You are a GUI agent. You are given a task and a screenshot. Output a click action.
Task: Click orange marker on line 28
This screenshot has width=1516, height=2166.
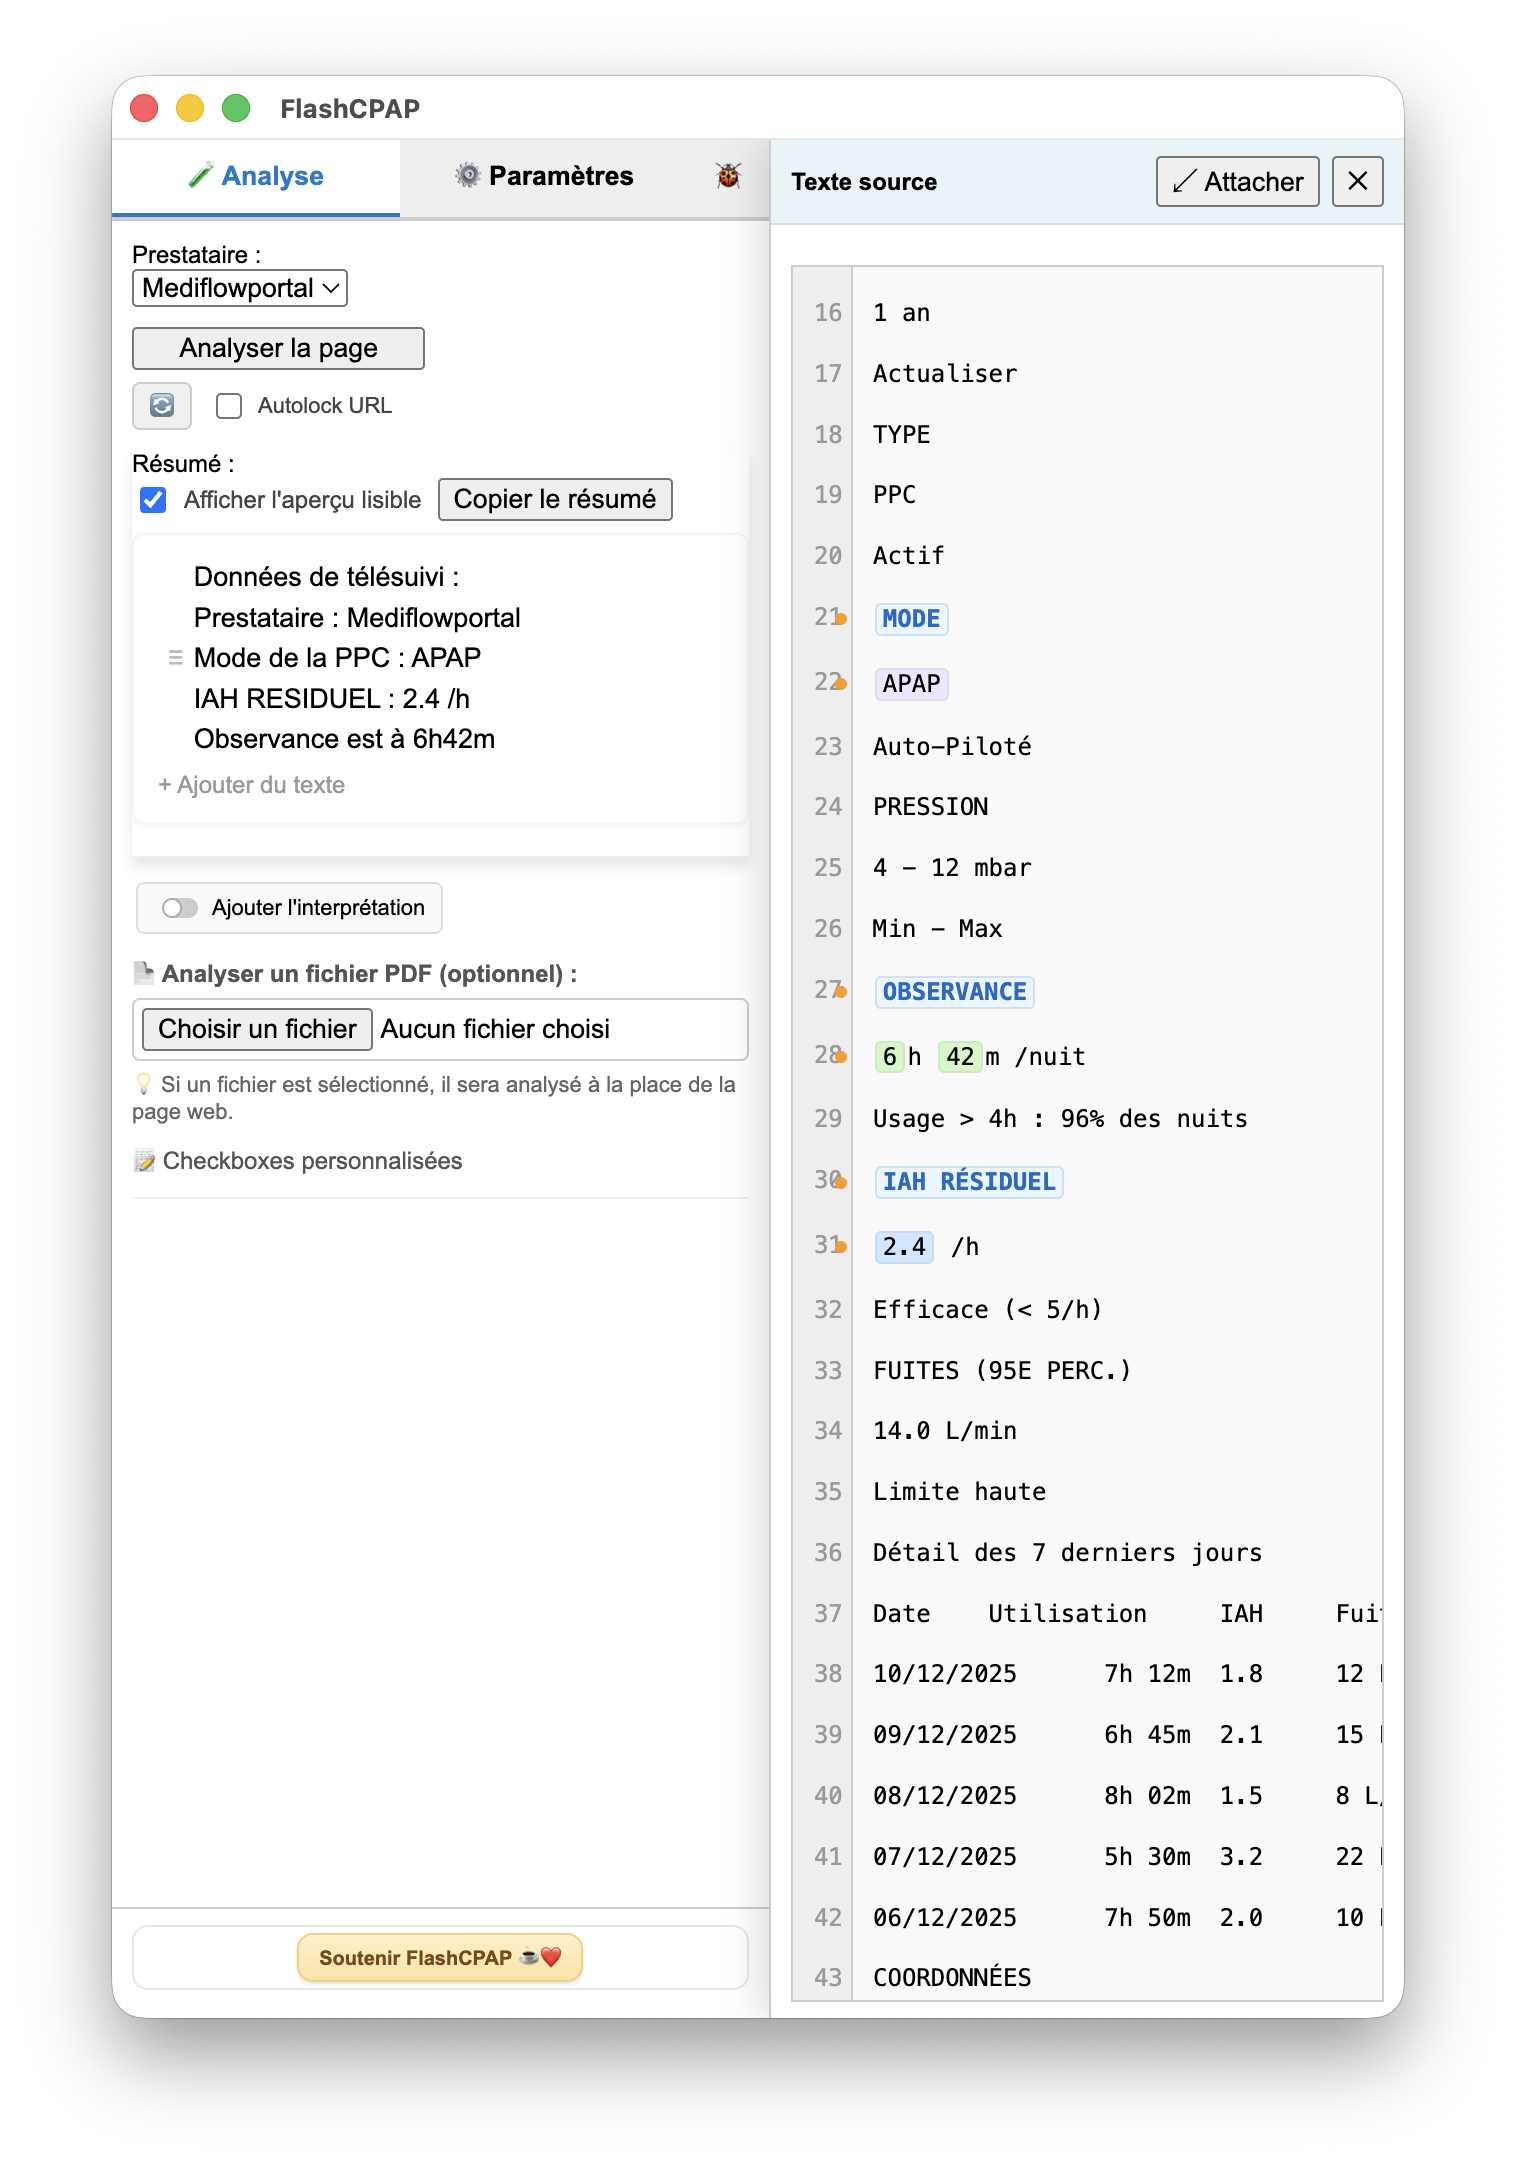(x=841, y=1057)
